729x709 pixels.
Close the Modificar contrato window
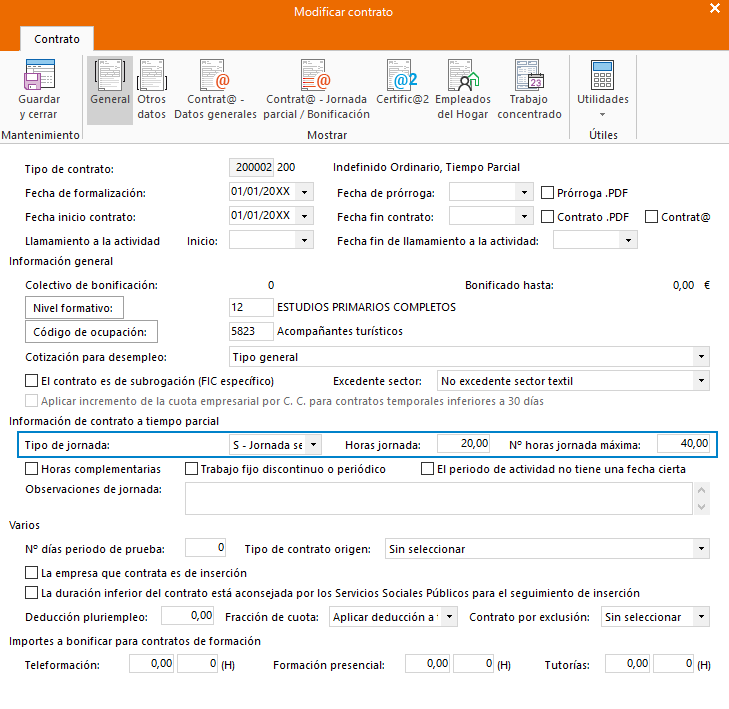(715, 8)
